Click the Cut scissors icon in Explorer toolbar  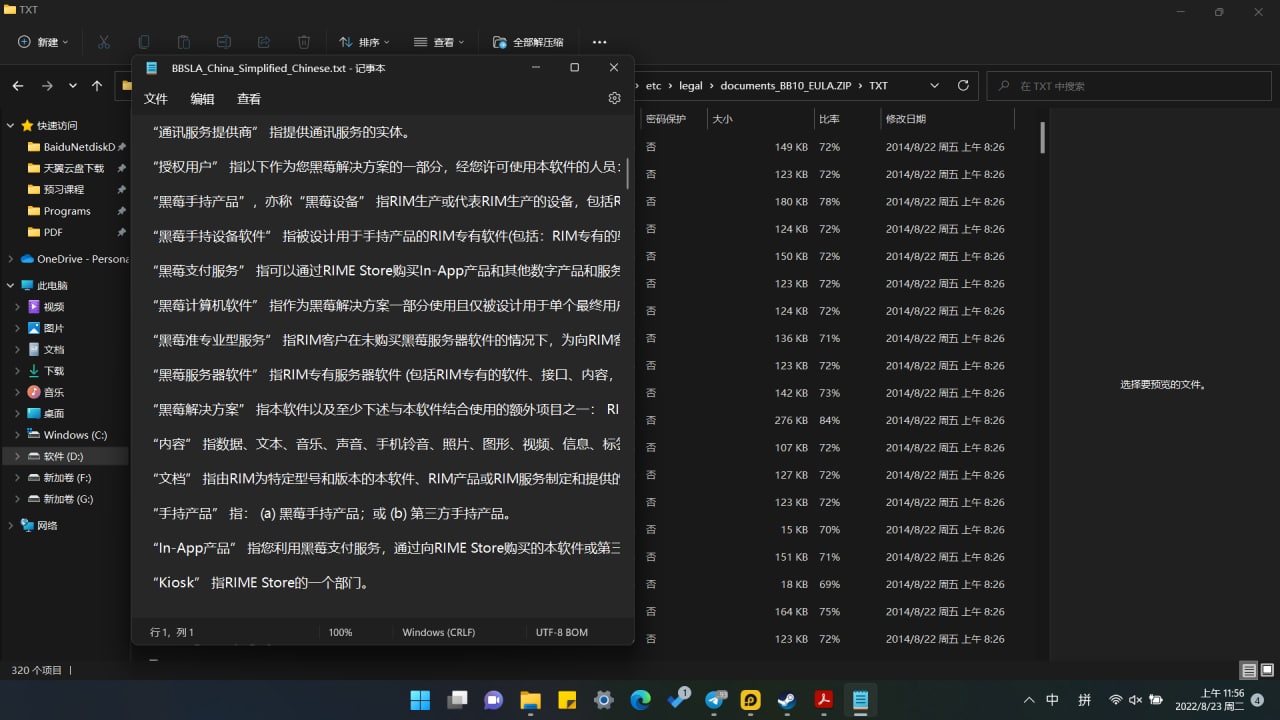(x=104, y=42)
